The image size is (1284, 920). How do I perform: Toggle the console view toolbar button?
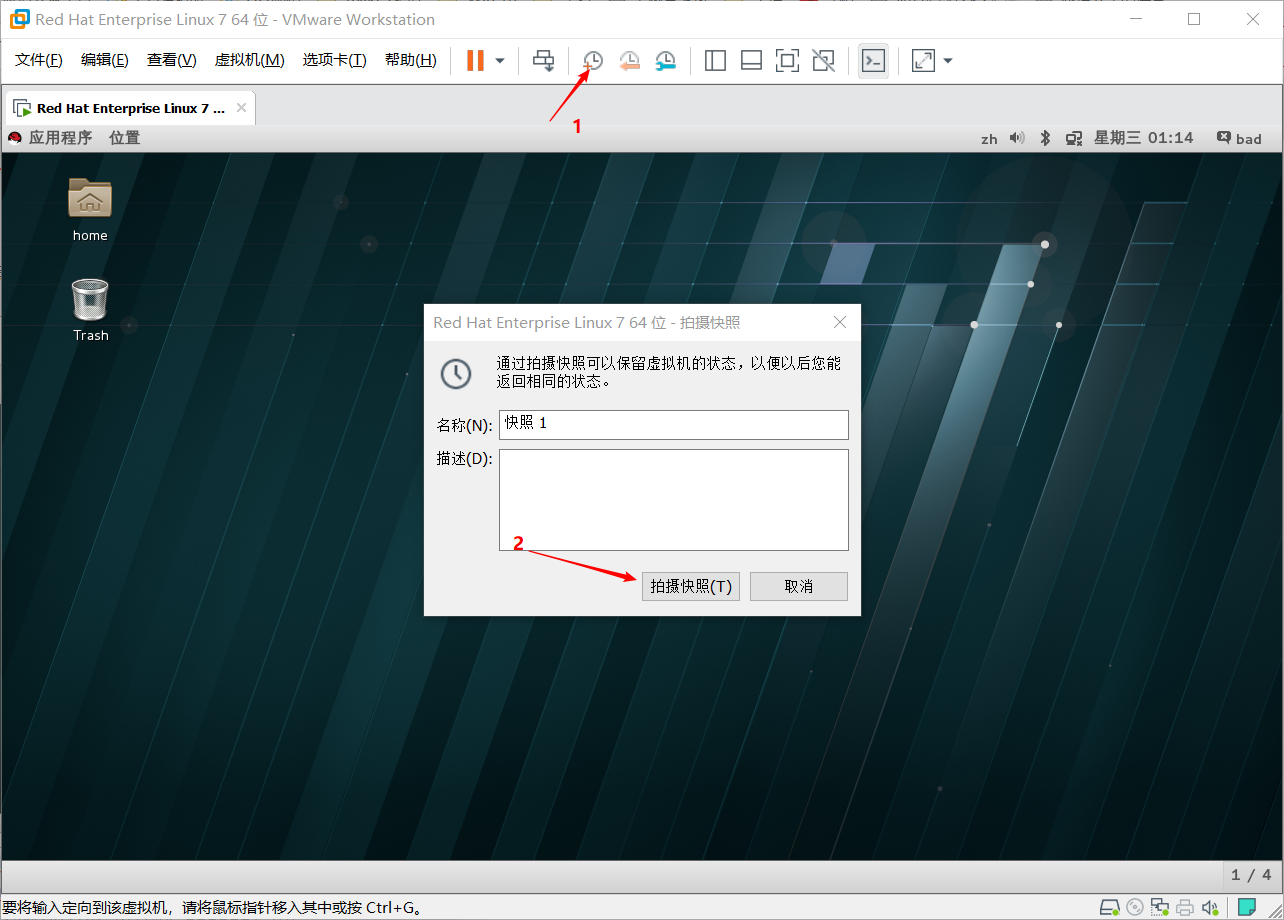tap(873, 61)
